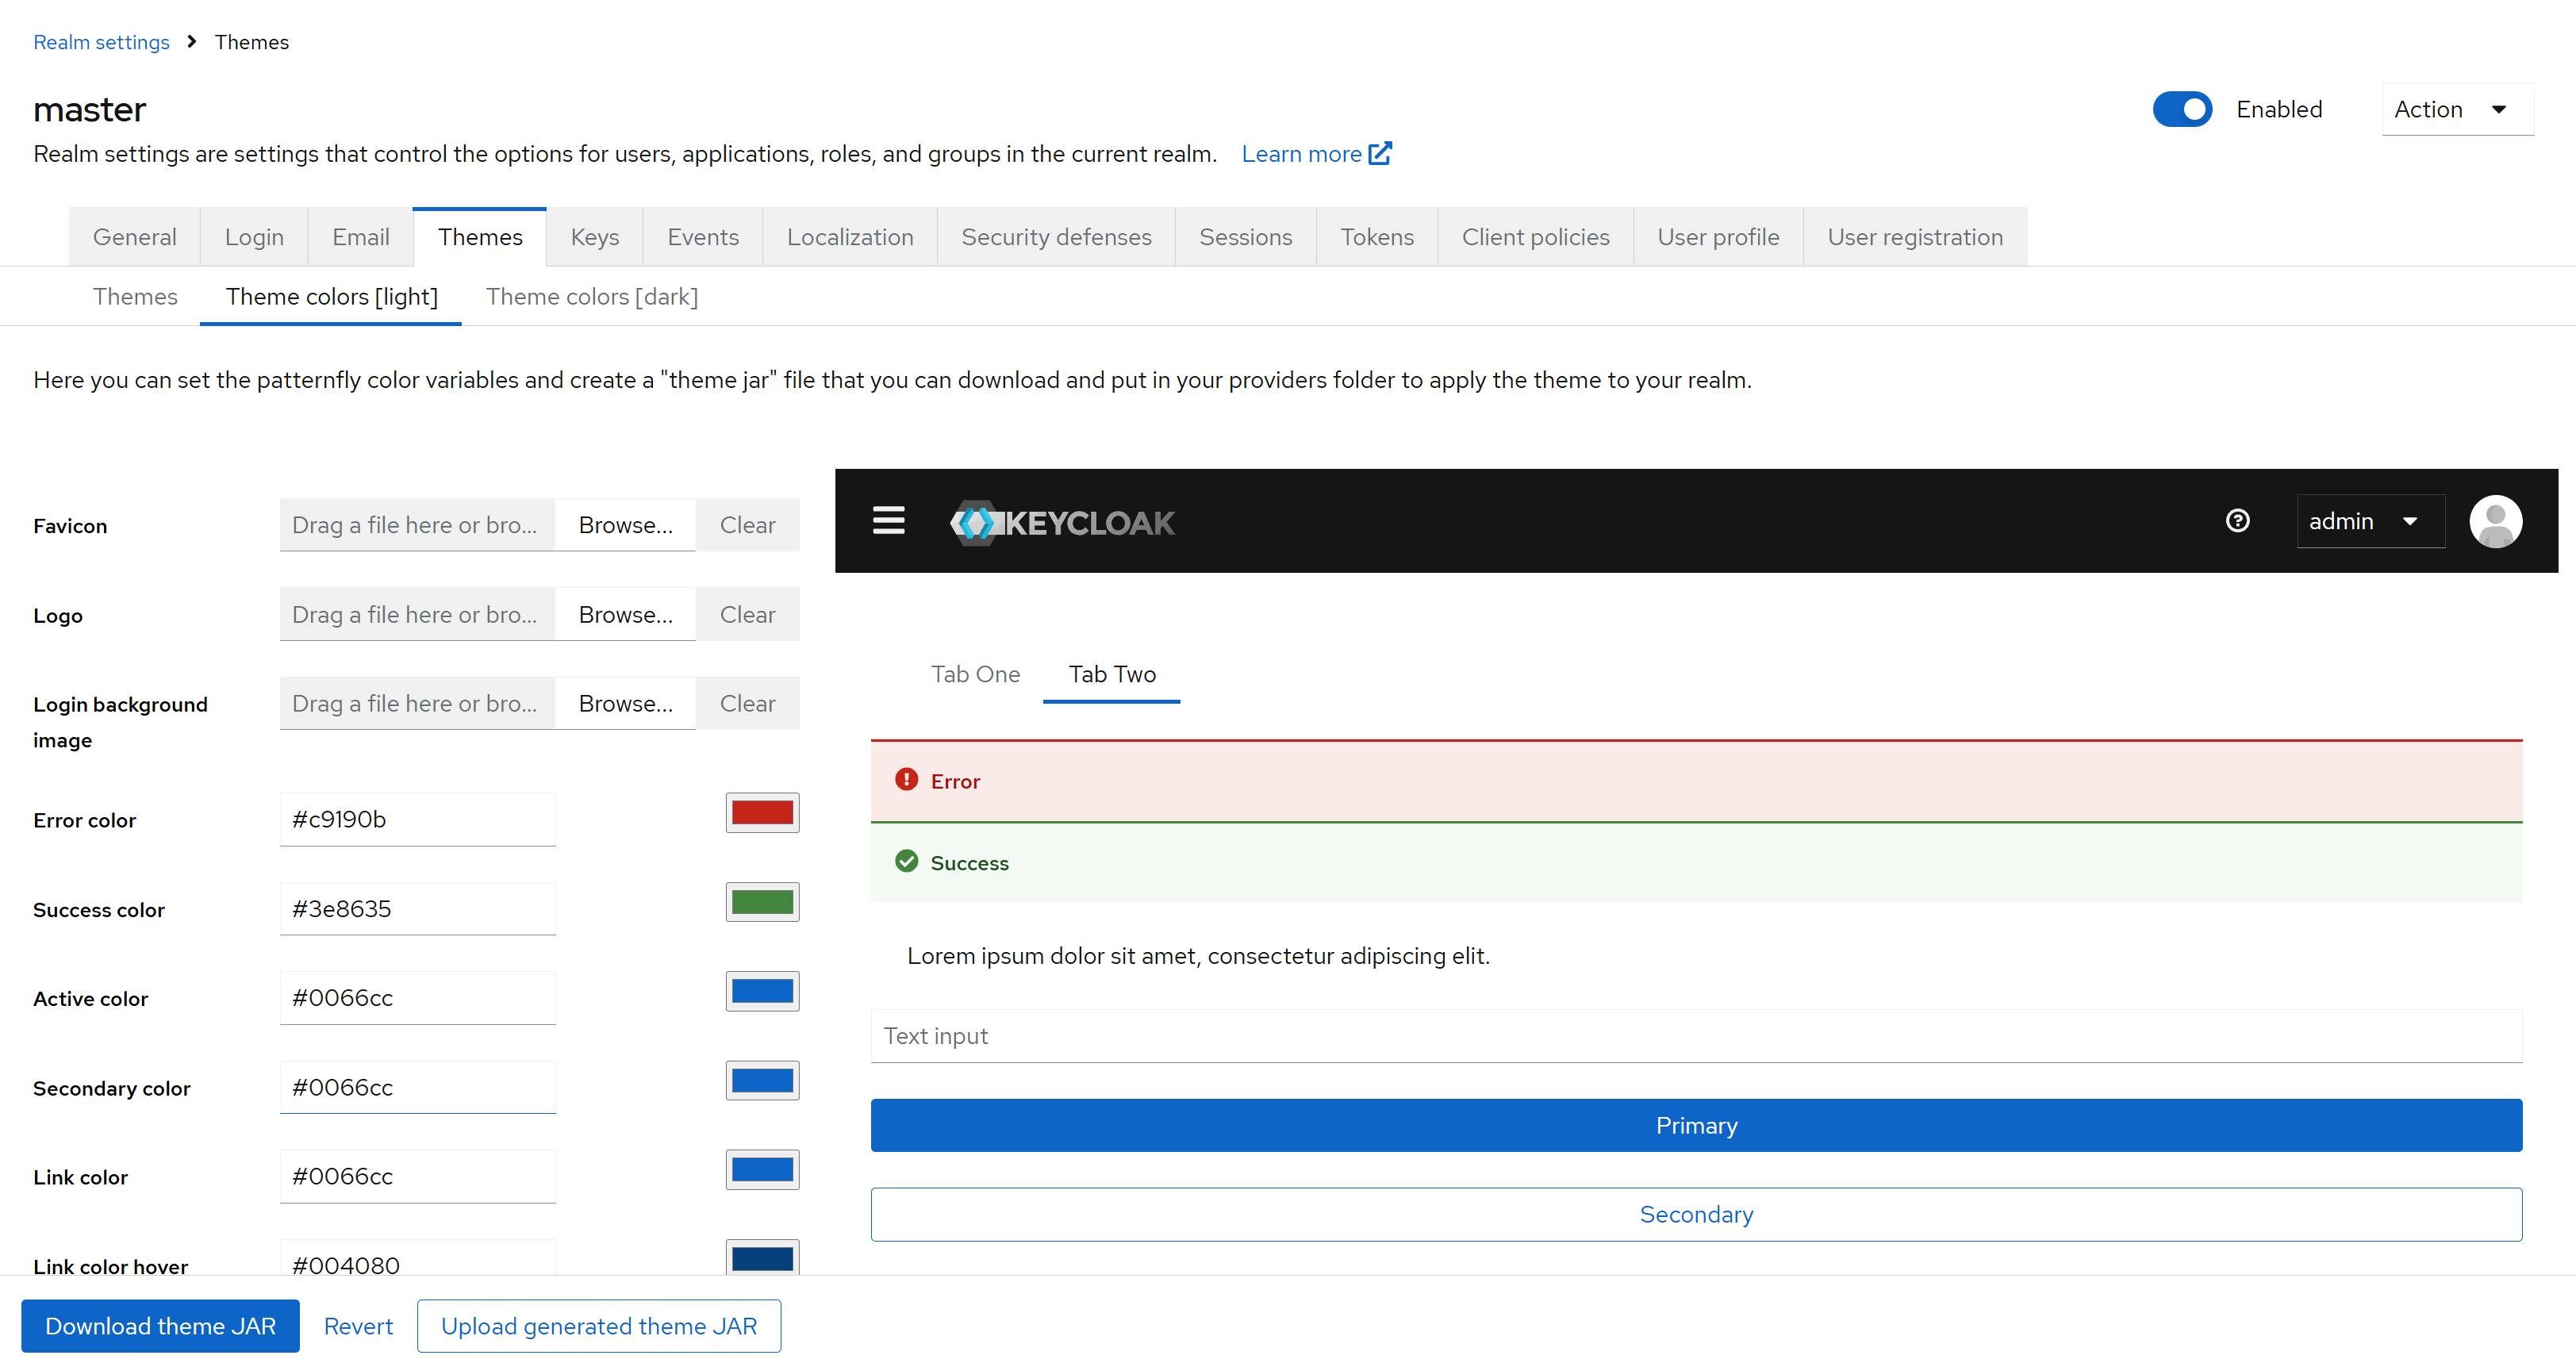
Task: Click the Success alert checkmark icon
Action: pos(906,862)
